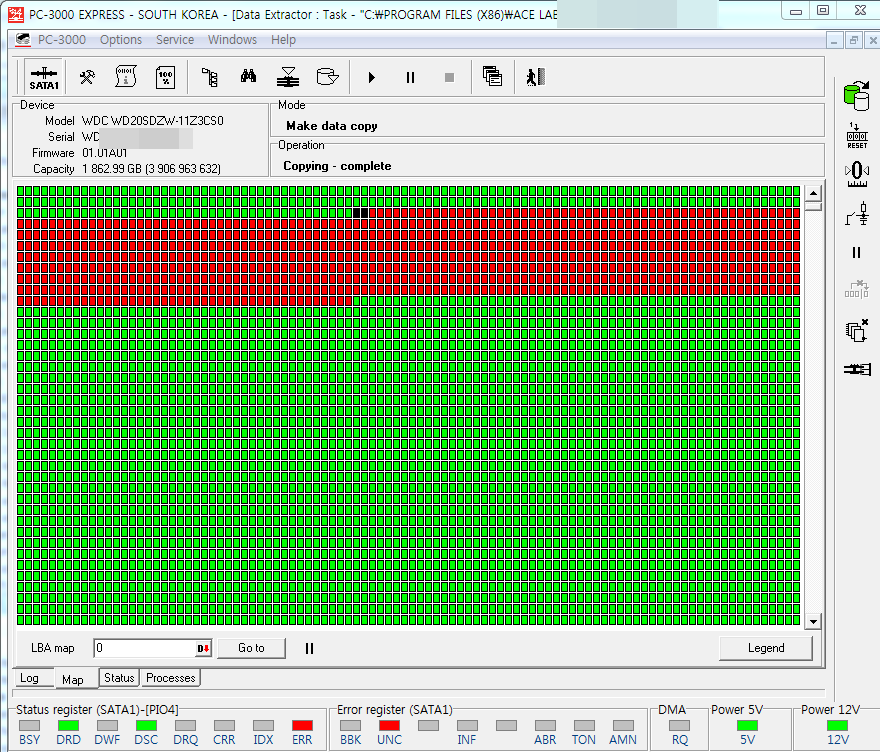
Task: Switch to the Processes tab
Action: [x=171, y=678]
